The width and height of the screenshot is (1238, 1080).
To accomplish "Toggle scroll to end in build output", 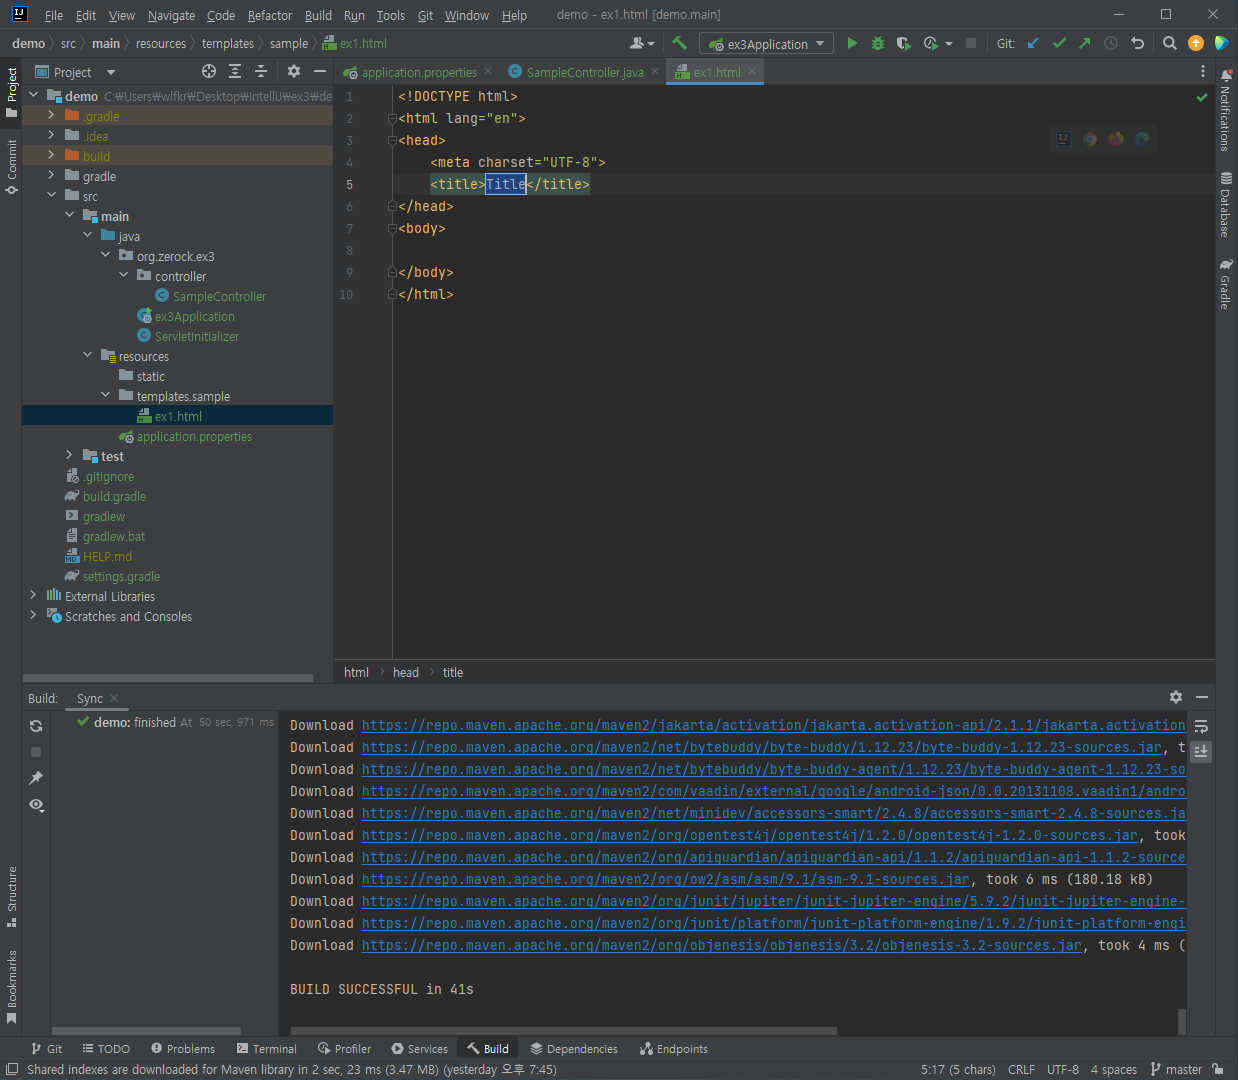I will [1201, 751].
